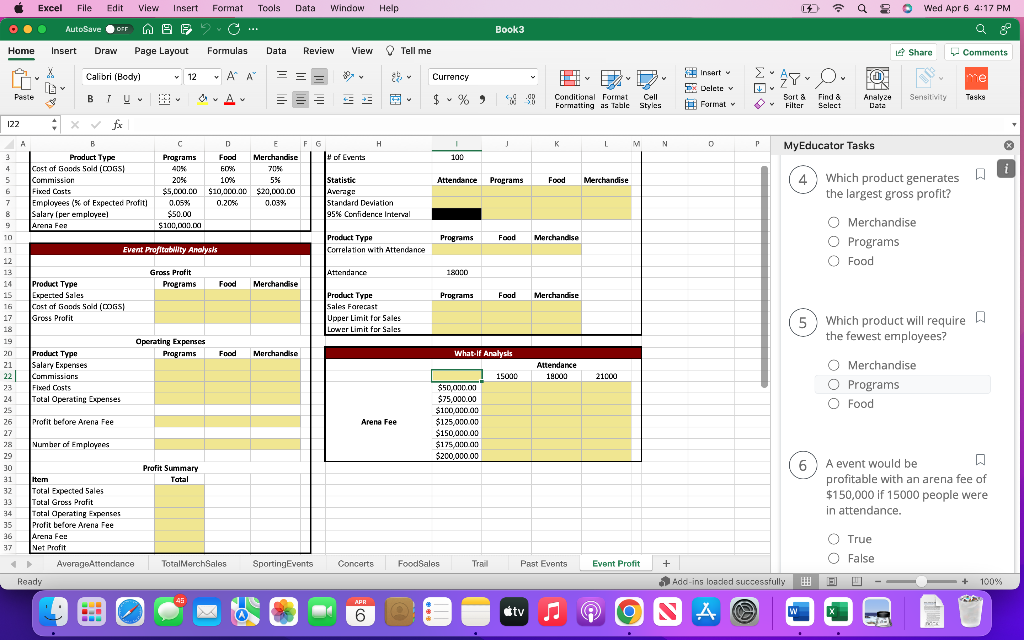Click the Home icon in title bar
Image resolution: width=1024 pixels, height=640 pixels.
(148, 29)
